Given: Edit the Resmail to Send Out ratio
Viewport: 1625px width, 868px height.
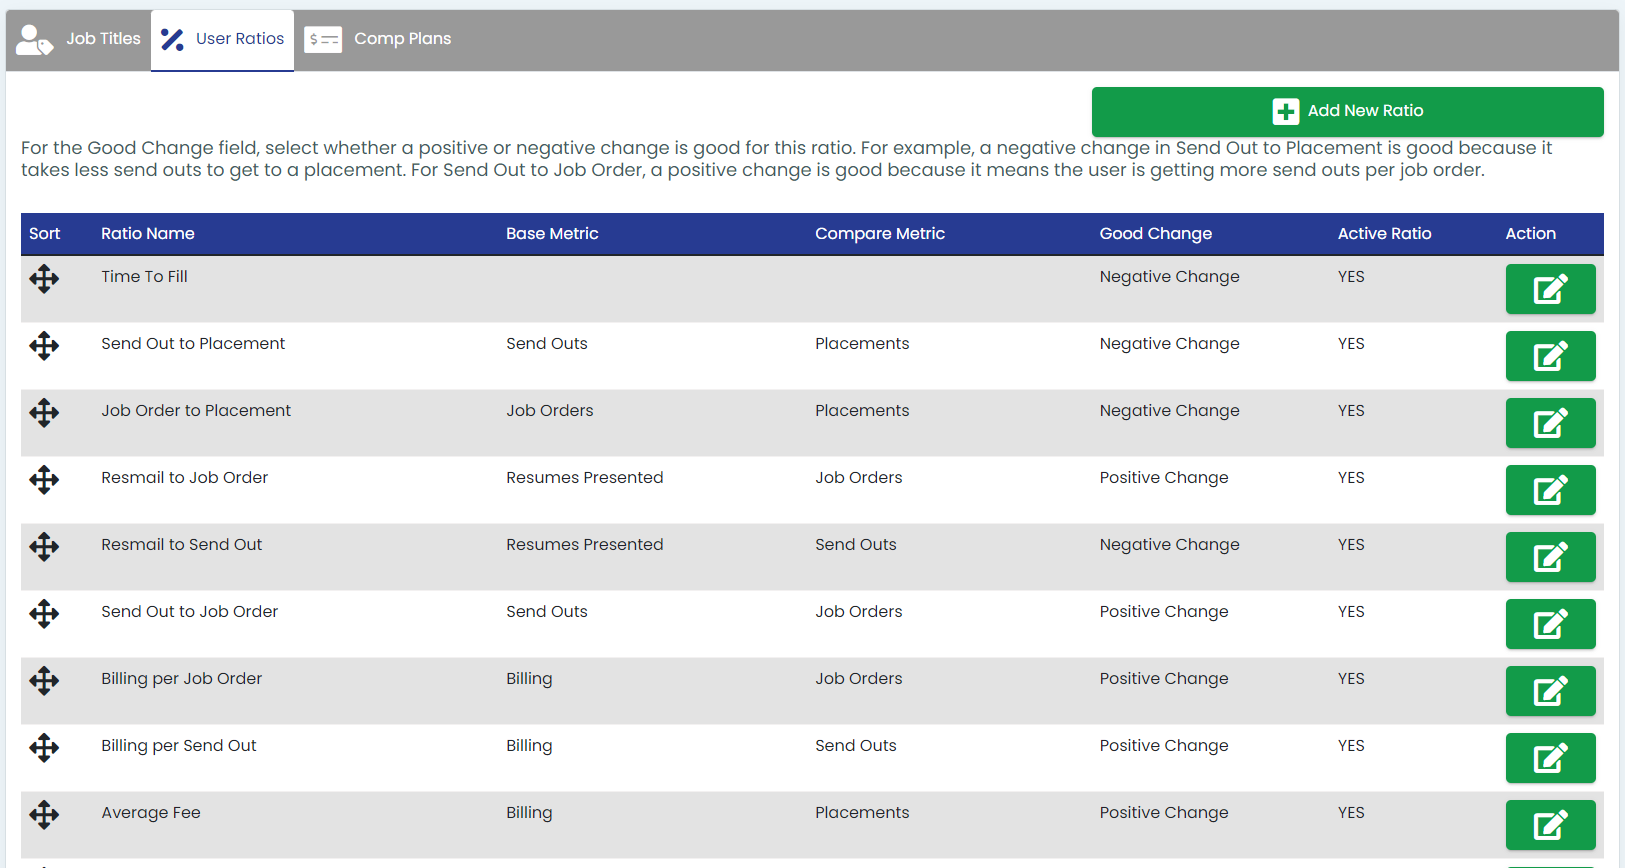Looking at the screenshot, I should point(1550,557).
